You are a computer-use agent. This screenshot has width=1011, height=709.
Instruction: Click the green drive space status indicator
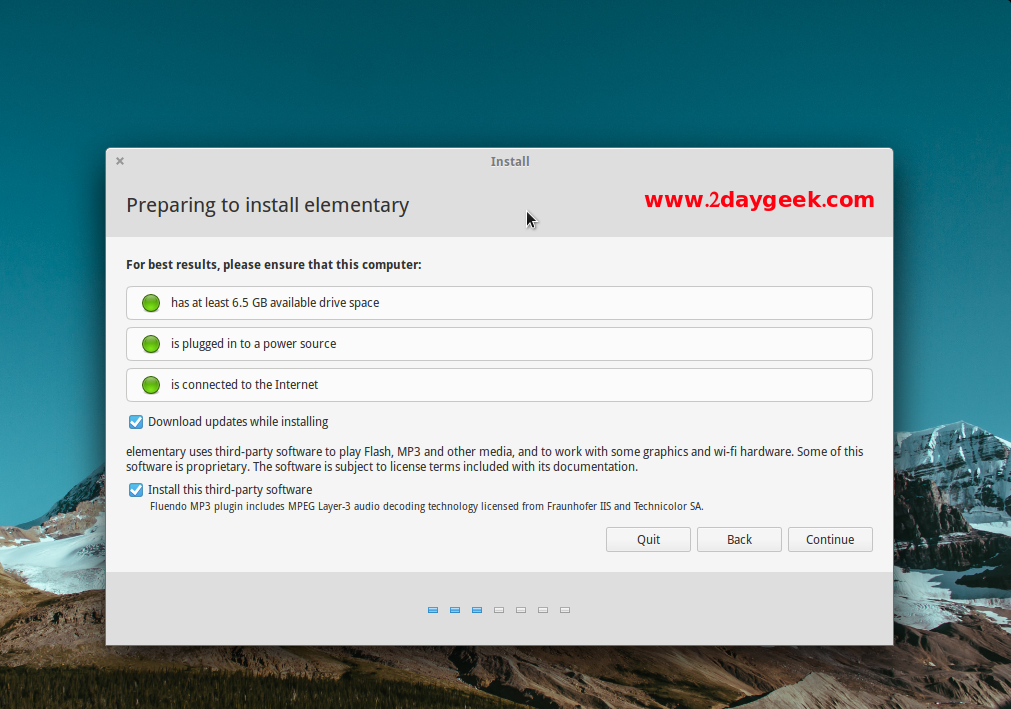[x=151, y=303]
